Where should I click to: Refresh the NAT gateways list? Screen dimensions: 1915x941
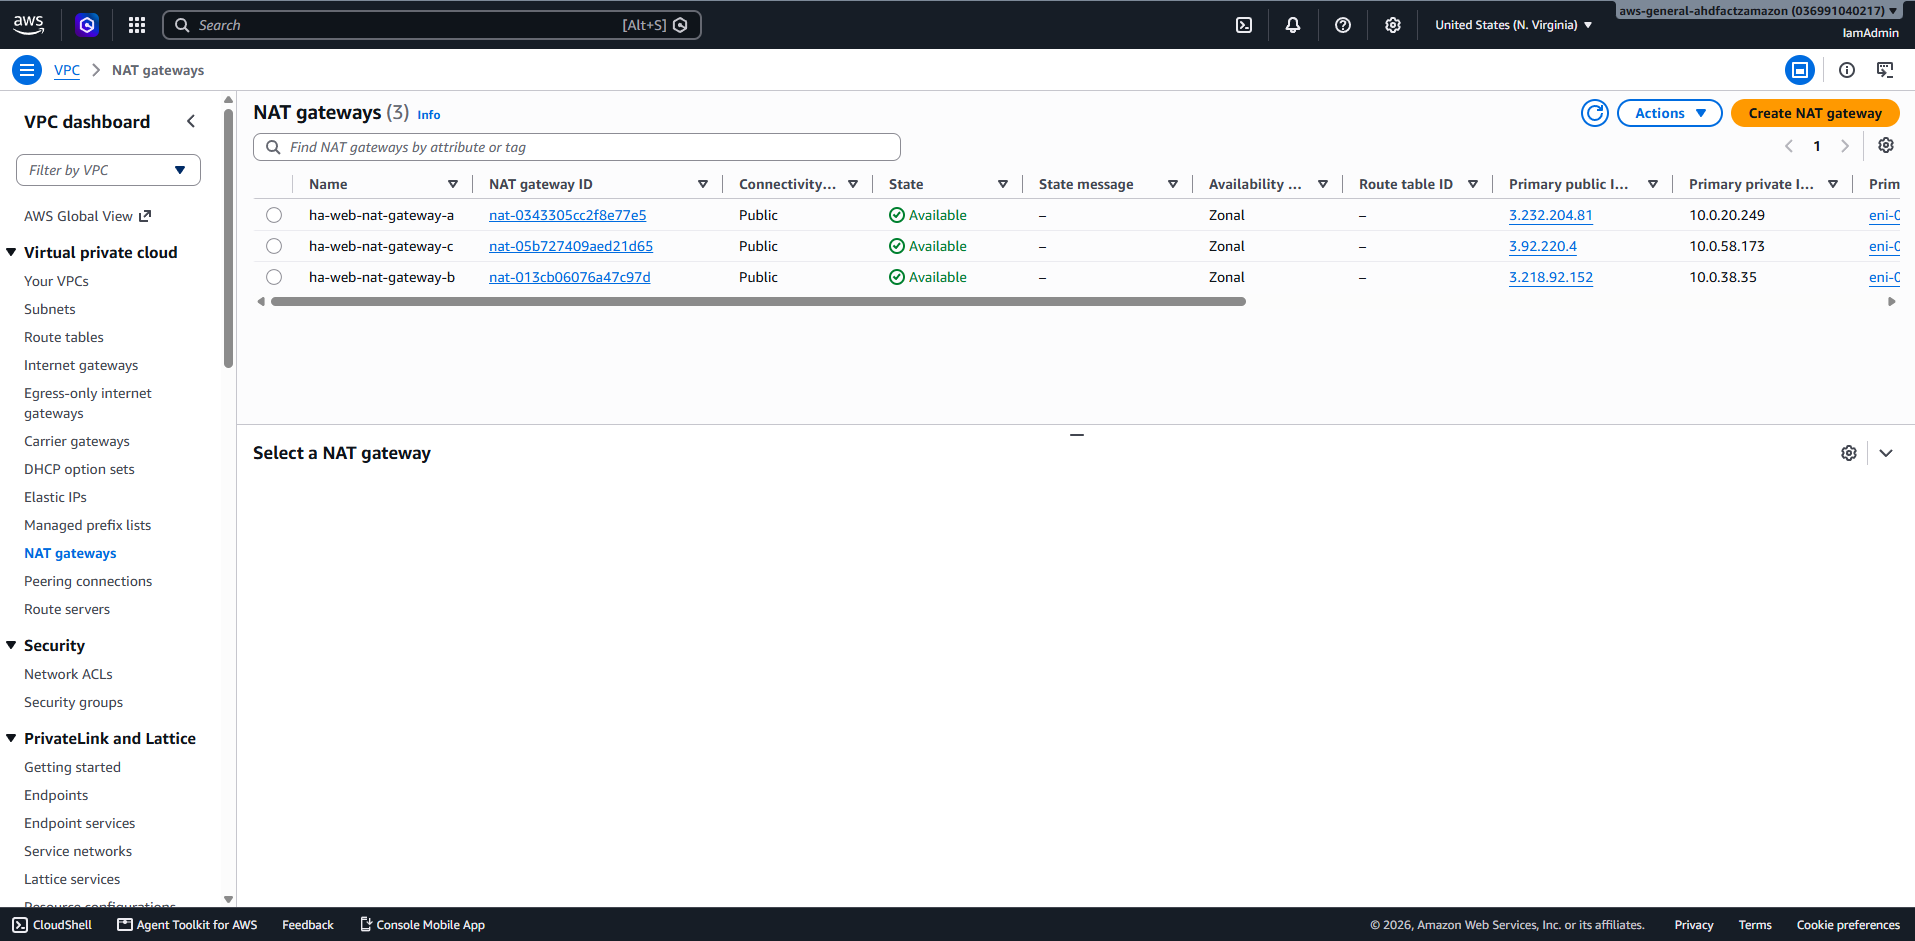click(x=1595, y=113)
